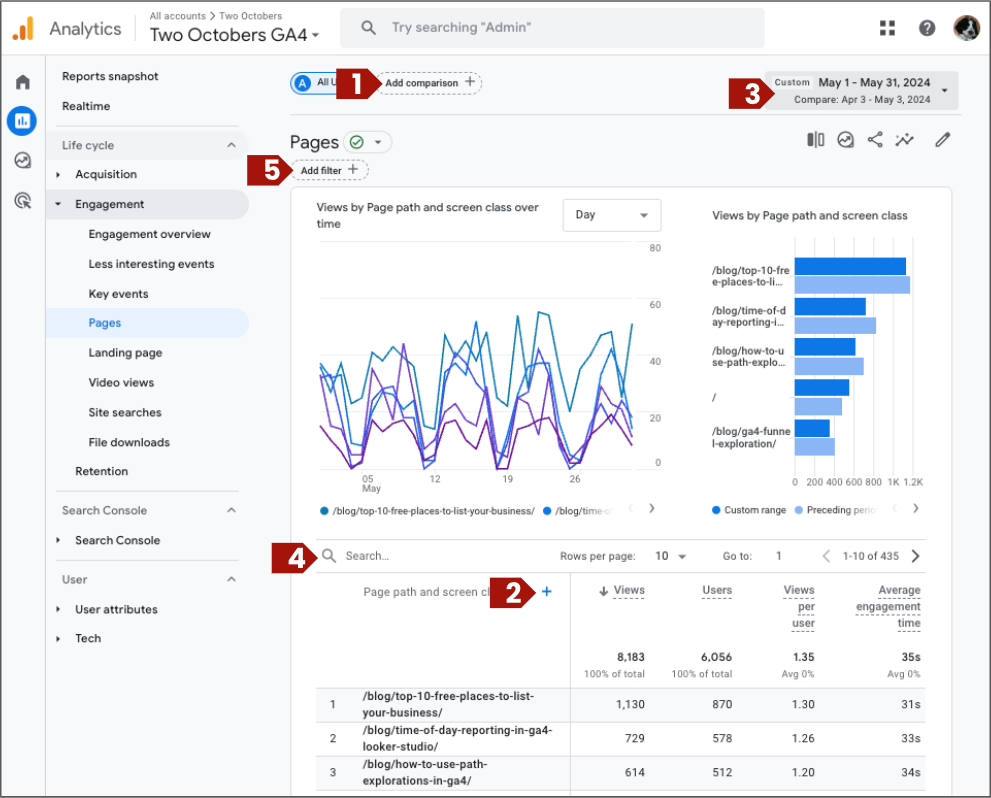Click row 1 top-10-free-places page path

point(448,704)
